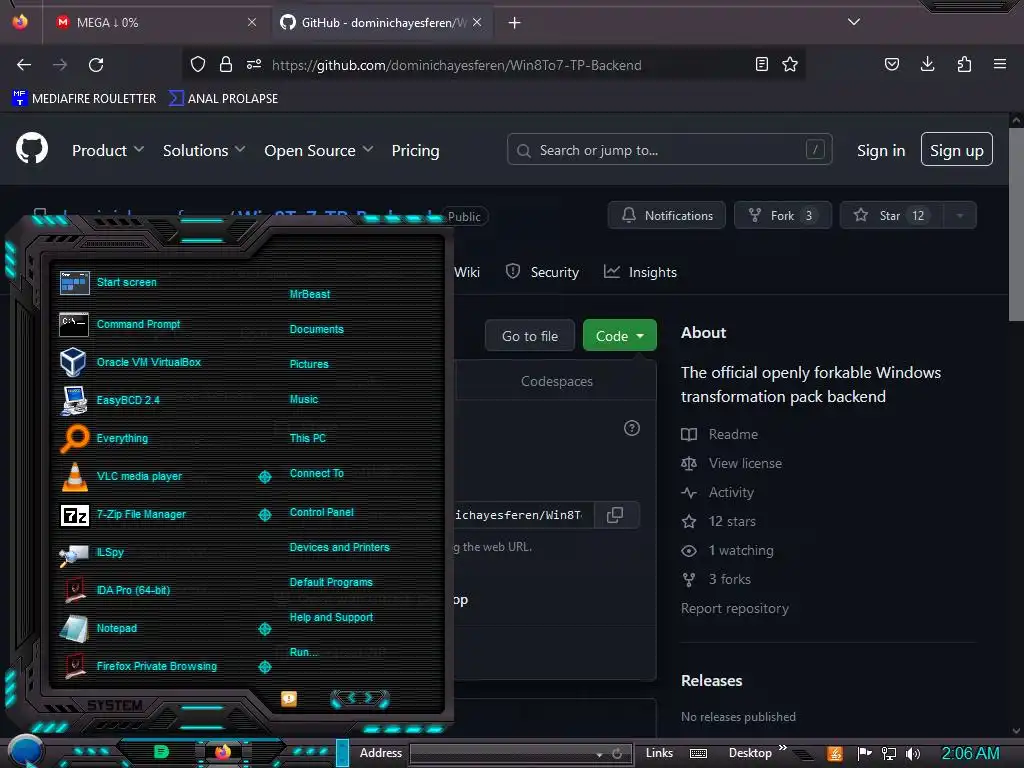The image size is (1024, 768).
Task: Expand the Solutions menu
Action: (204, 151)
